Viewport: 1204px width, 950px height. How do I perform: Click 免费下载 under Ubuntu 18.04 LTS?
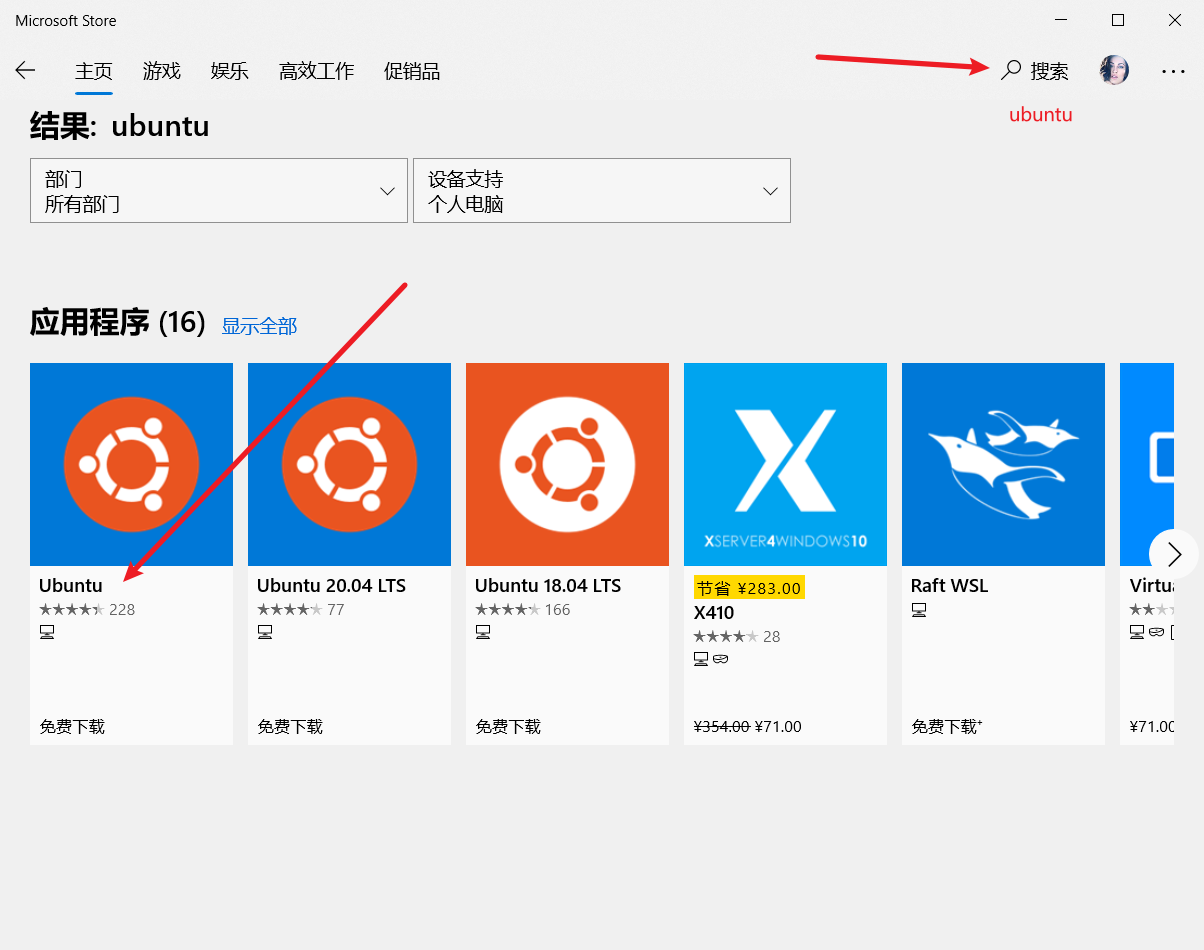508,727
